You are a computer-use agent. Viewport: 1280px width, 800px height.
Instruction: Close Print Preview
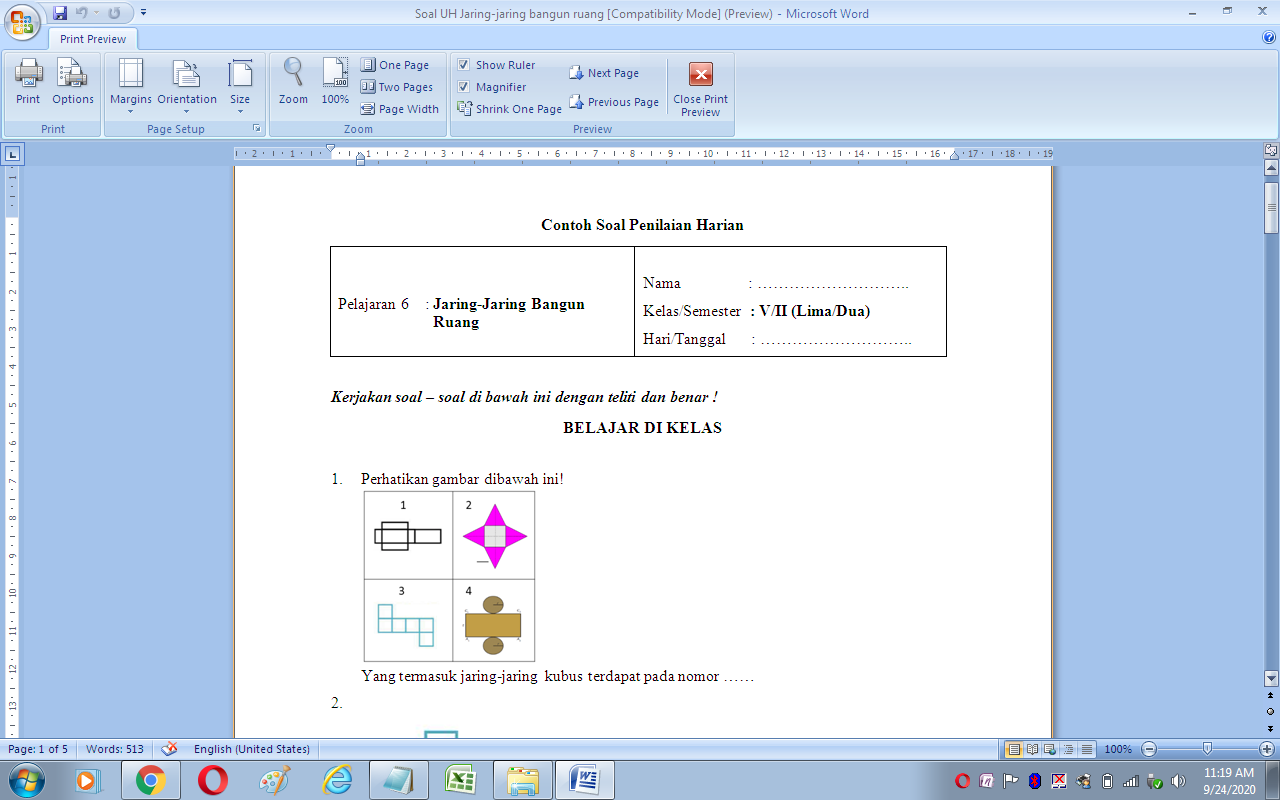pyautogui.click(x=701, y=90)
